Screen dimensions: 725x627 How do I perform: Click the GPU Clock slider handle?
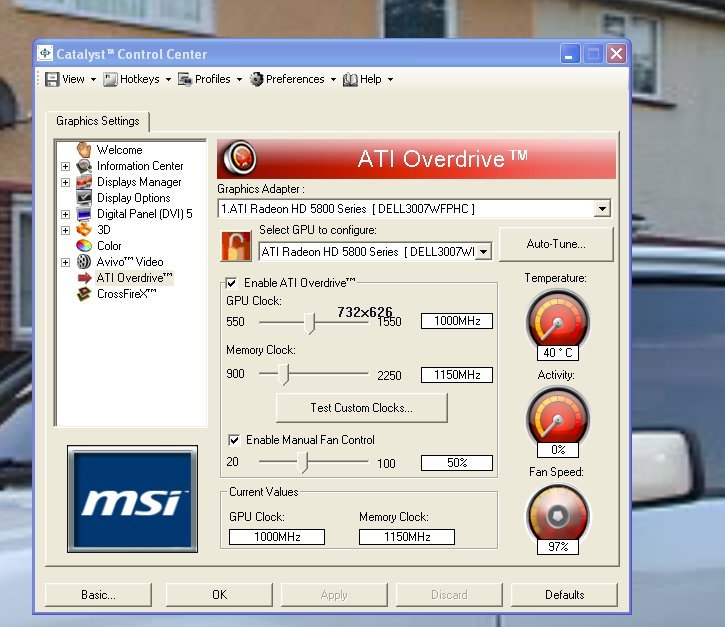click(x=311, y=322)
